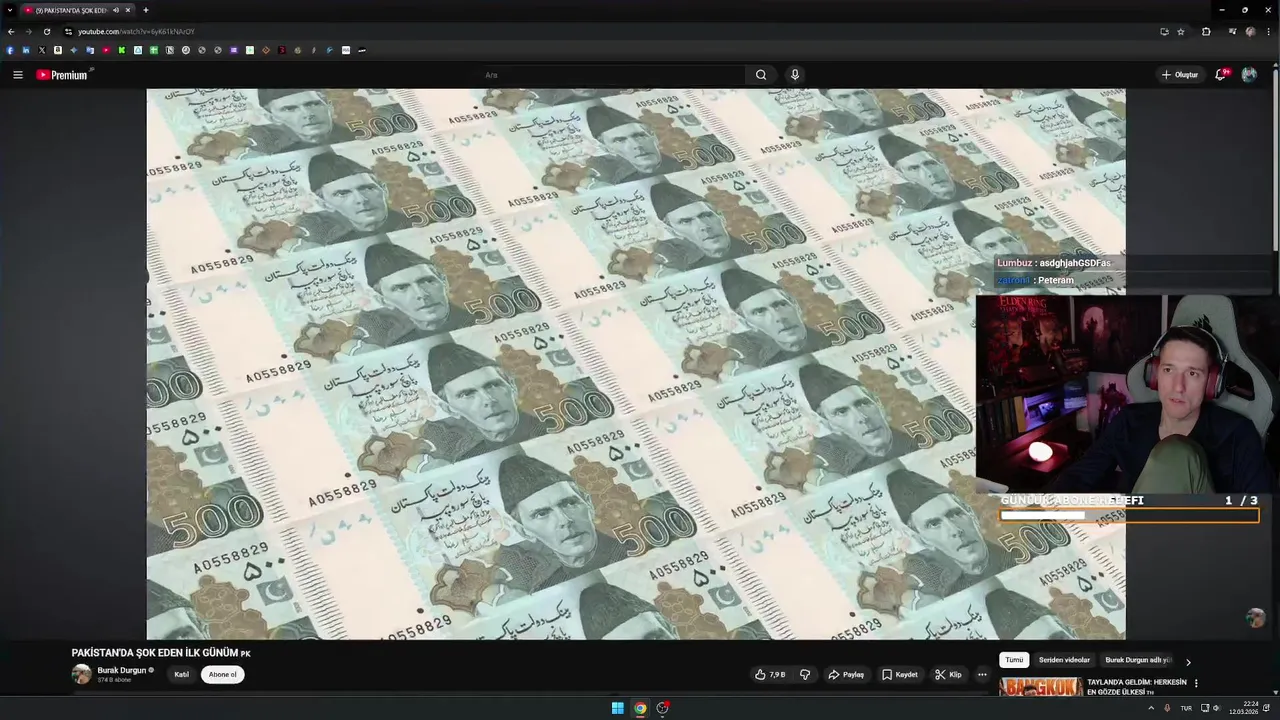Screen dimensions: 1280x720
Task: Open Burak Durgun channel name link
Action: pos(122,670)
